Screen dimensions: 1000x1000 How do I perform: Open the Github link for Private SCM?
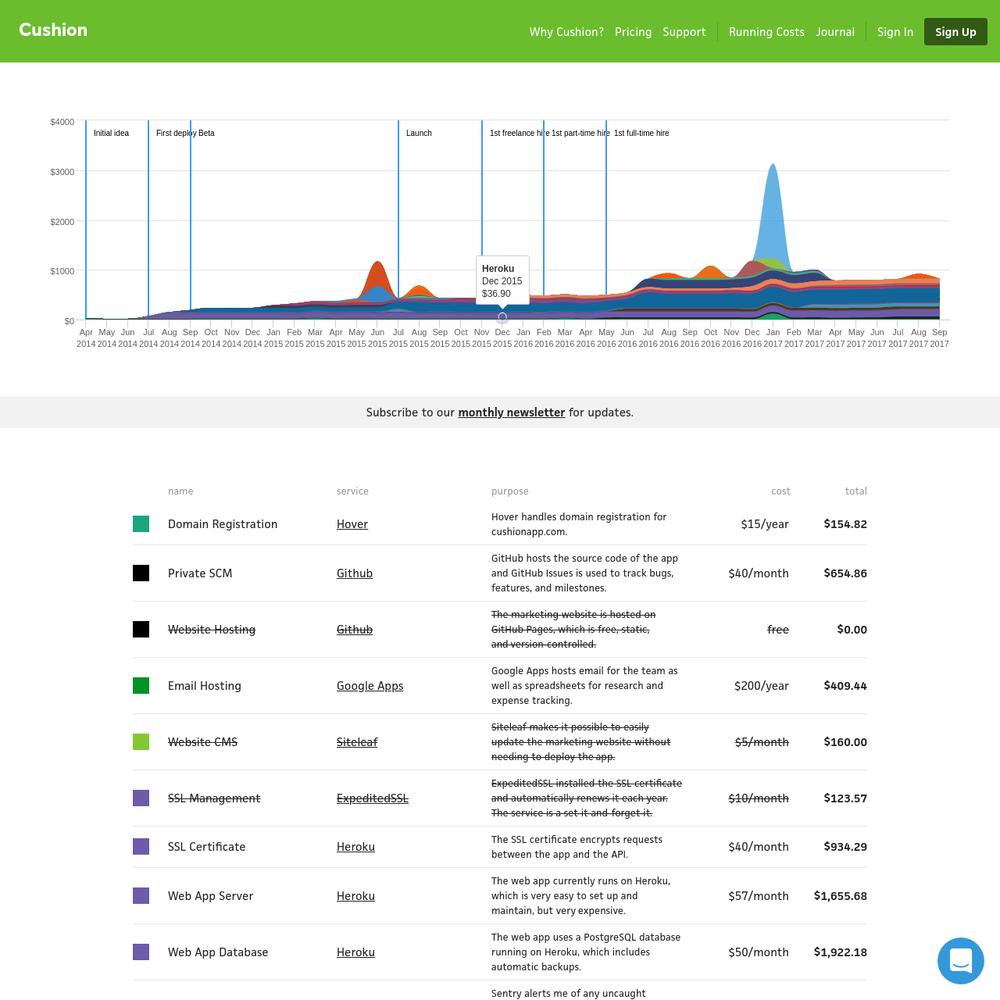[x=355, y=573]
